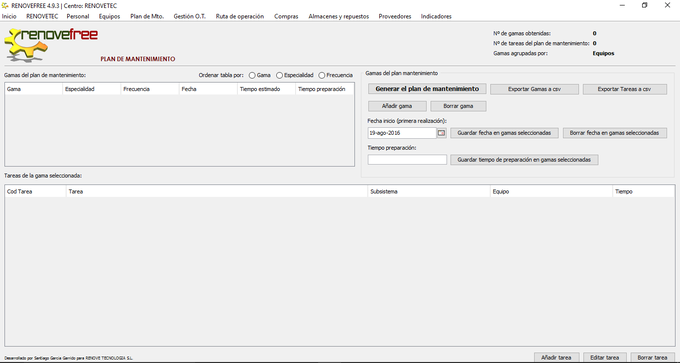Click the Especialidad column header
The height and width of the screenshot is (363, 680).
92,89
